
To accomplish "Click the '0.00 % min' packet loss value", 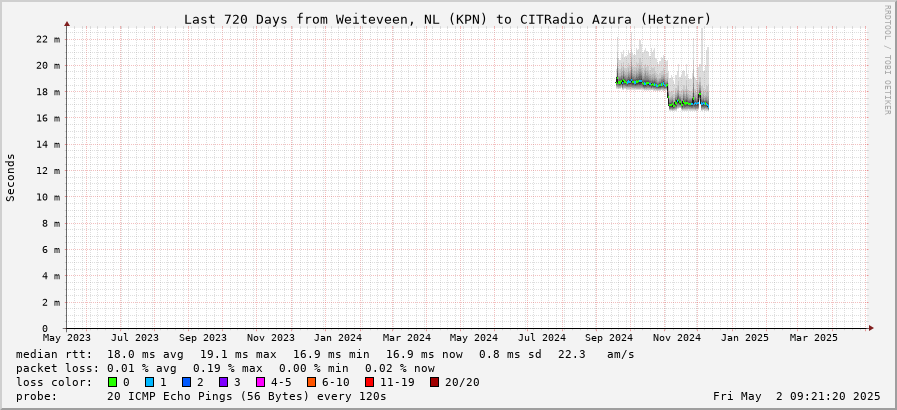I will (313, 368).
